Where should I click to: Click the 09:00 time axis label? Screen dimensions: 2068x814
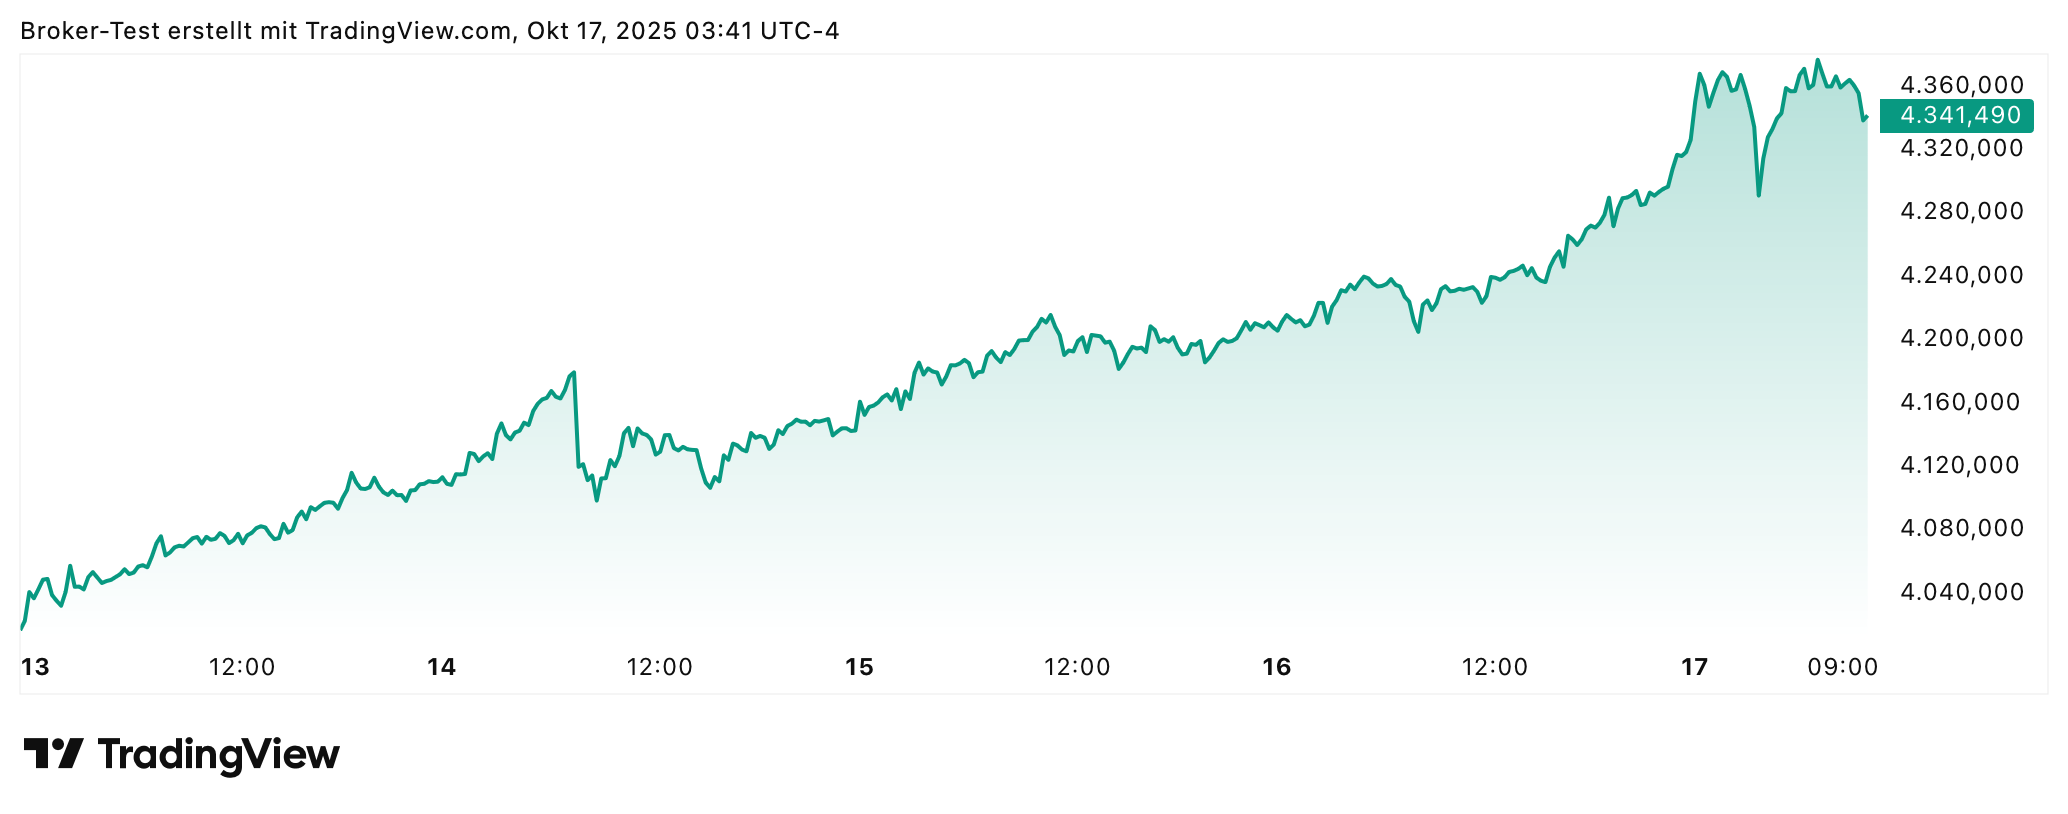pos(1842,667)
